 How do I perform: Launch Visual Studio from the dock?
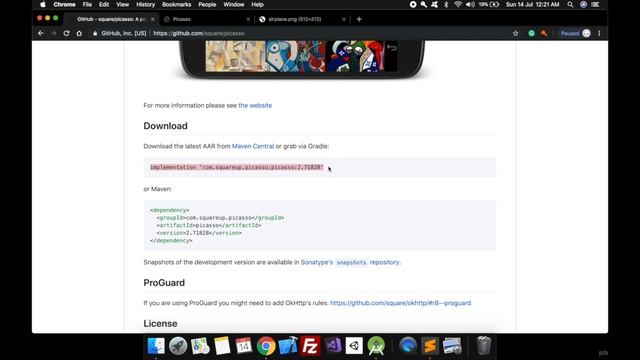(333, 346)
